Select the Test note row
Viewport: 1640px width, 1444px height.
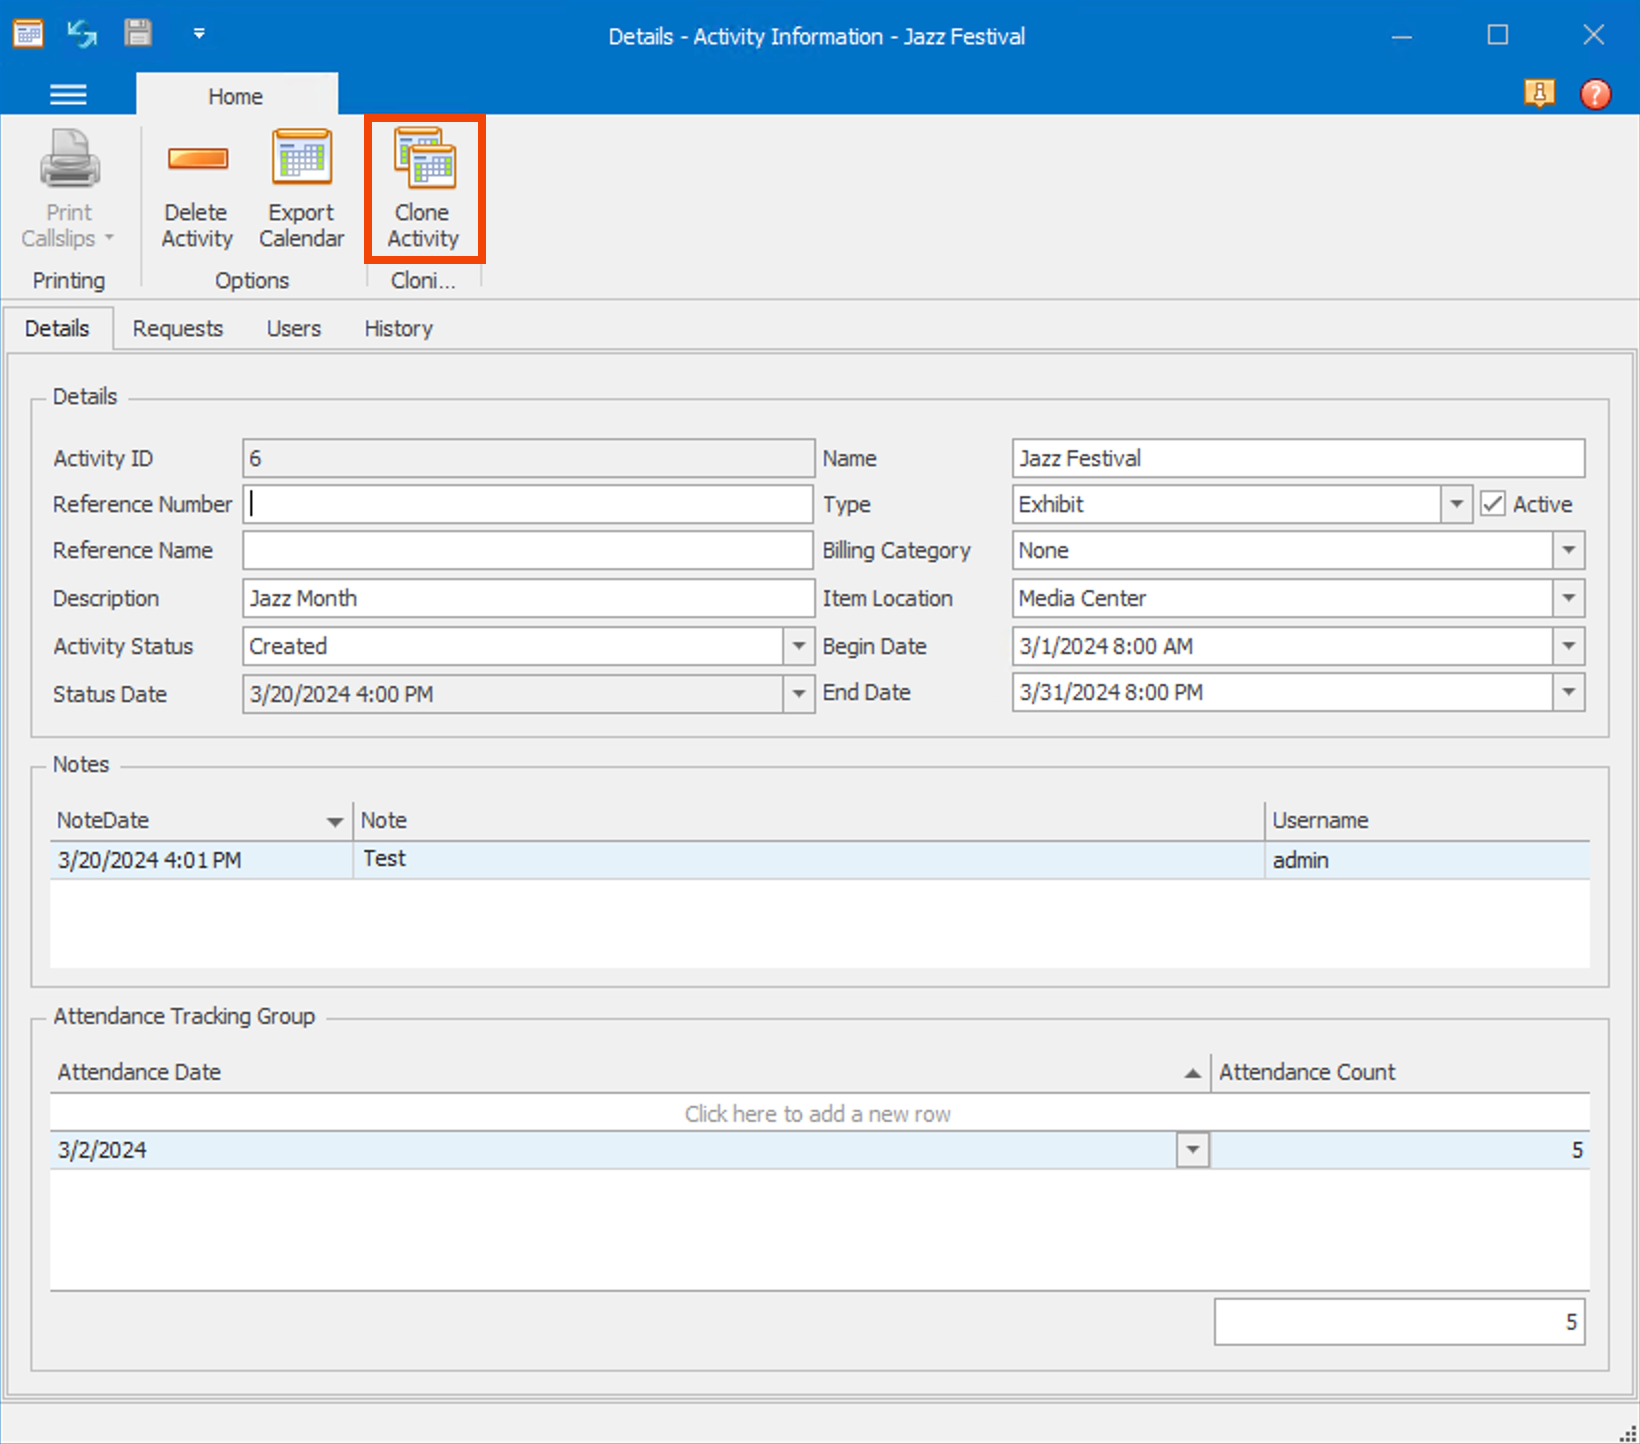(x=806, y=860)
